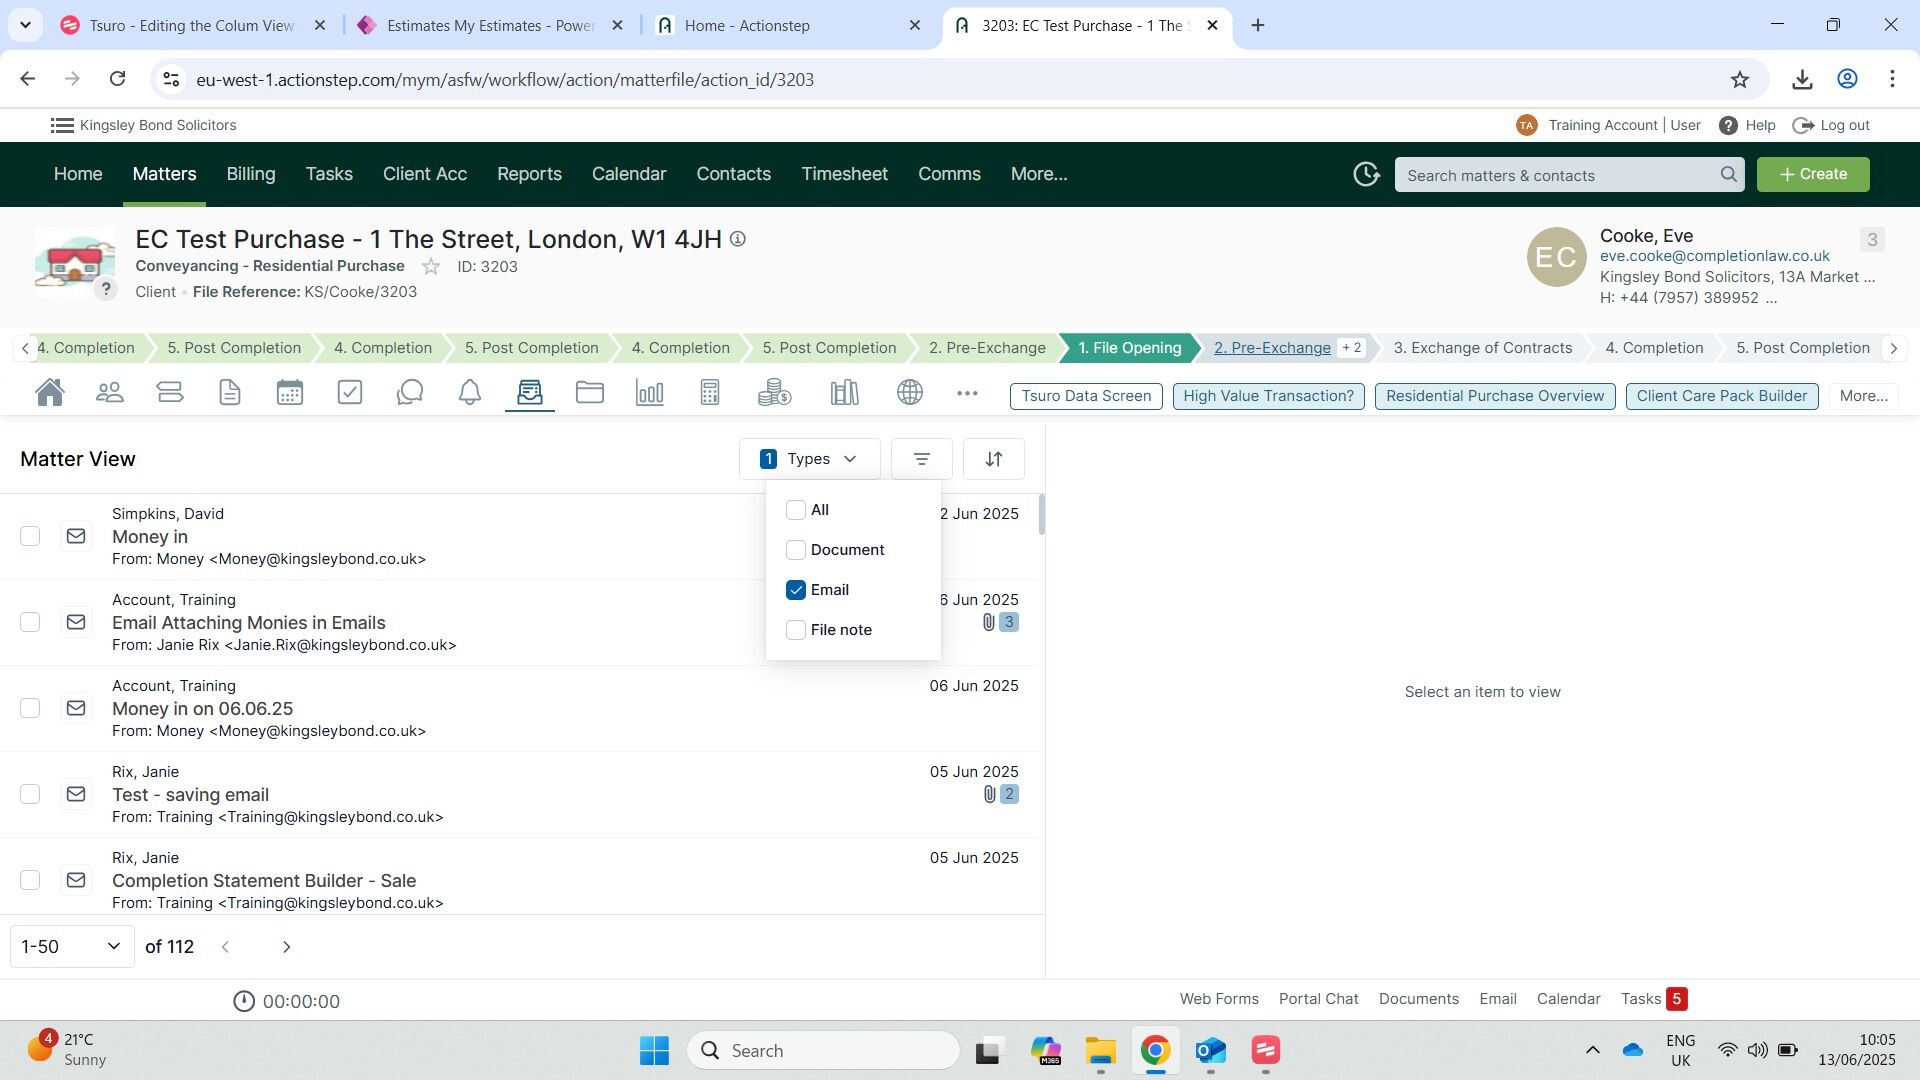Open Tsuro Data Screen link

(1086, 396)
